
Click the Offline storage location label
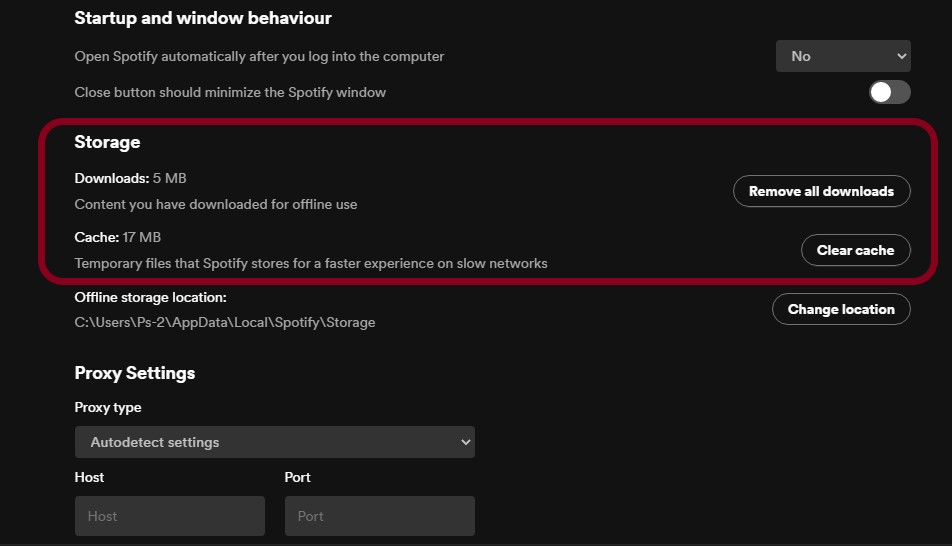(x=150, y=297)
